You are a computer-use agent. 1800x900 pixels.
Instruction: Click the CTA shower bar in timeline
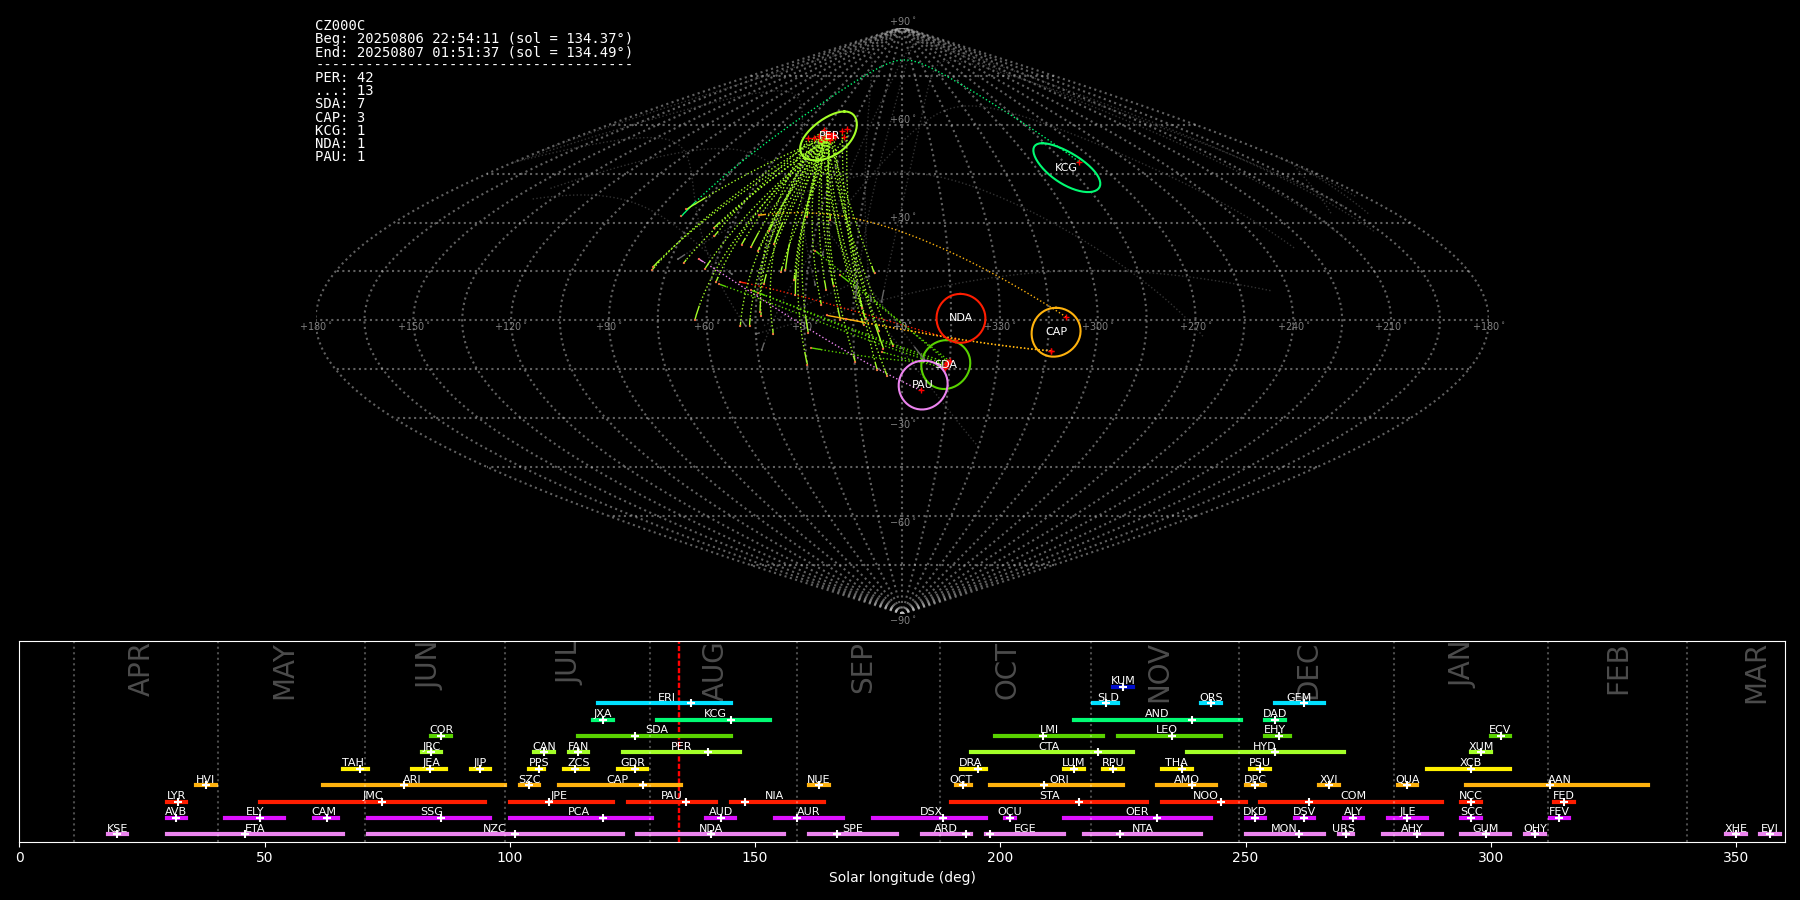(x=1052, y=752)
